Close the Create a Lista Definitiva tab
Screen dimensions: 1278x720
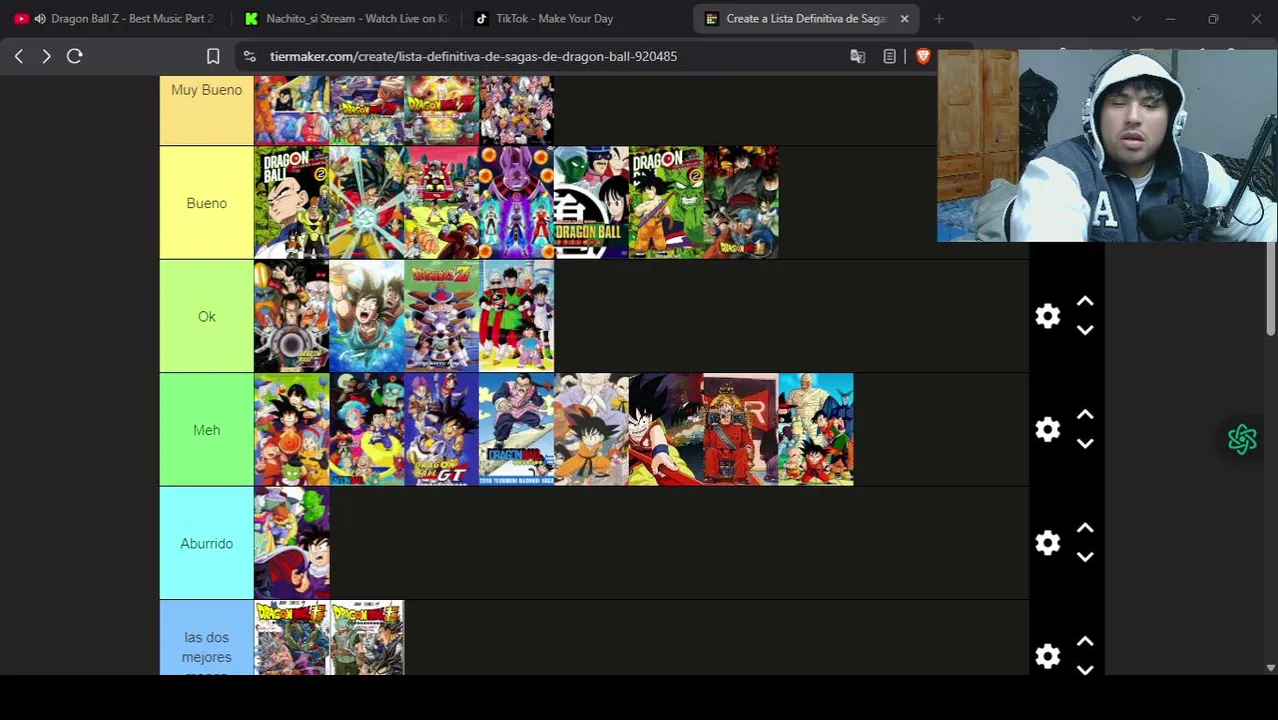click(904, 18)
